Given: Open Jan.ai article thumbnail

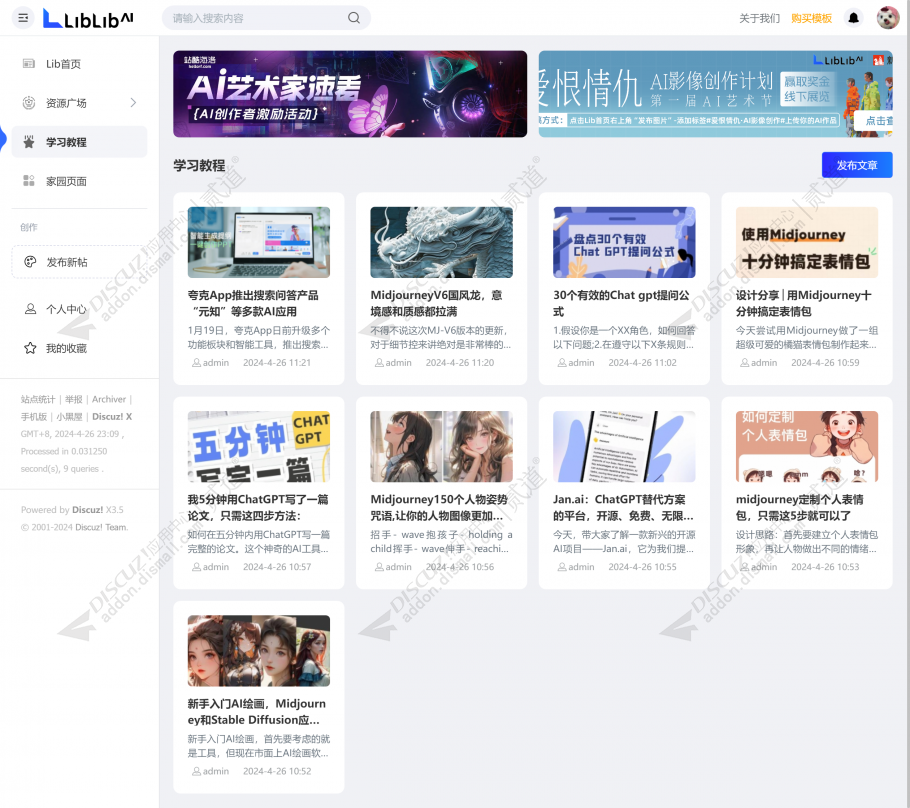Looking at the screenshot, I should [x=624, y=446].
